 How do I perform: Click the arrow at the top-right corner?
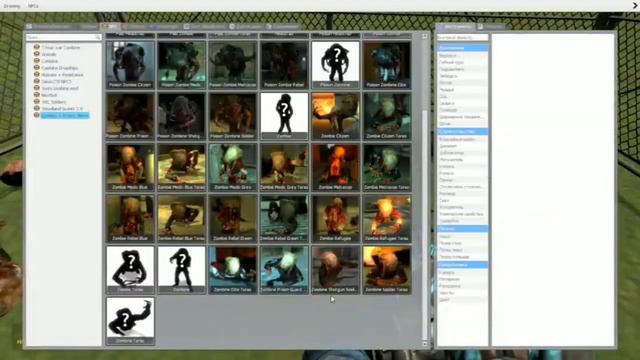pos(635,6)
